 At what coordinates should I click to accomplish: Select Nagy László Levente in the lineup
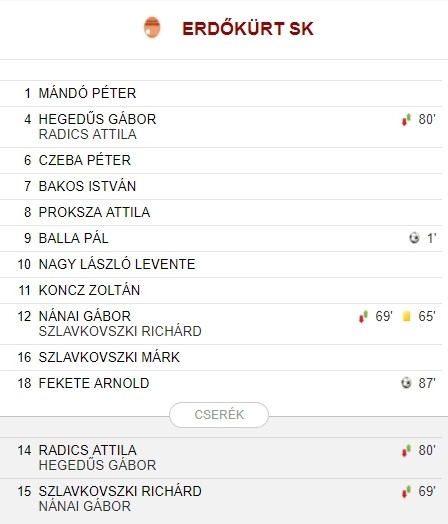[x=117, y=264]
